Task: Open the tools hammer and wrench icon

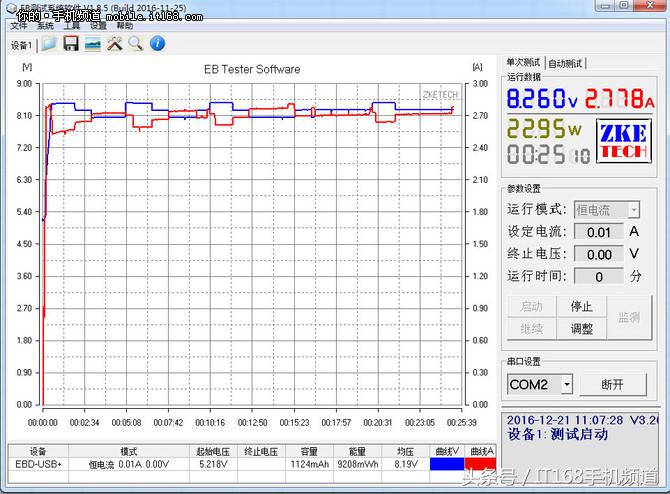Action: 115,44
